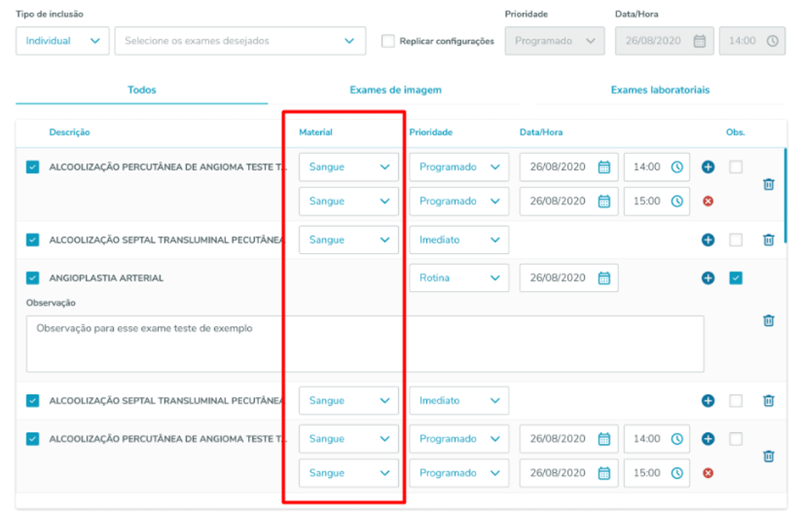Click plus icon of upper ALCOOLIZAÇÃO SEPTAL row
The image size is (800, 517).
(708, 240)
